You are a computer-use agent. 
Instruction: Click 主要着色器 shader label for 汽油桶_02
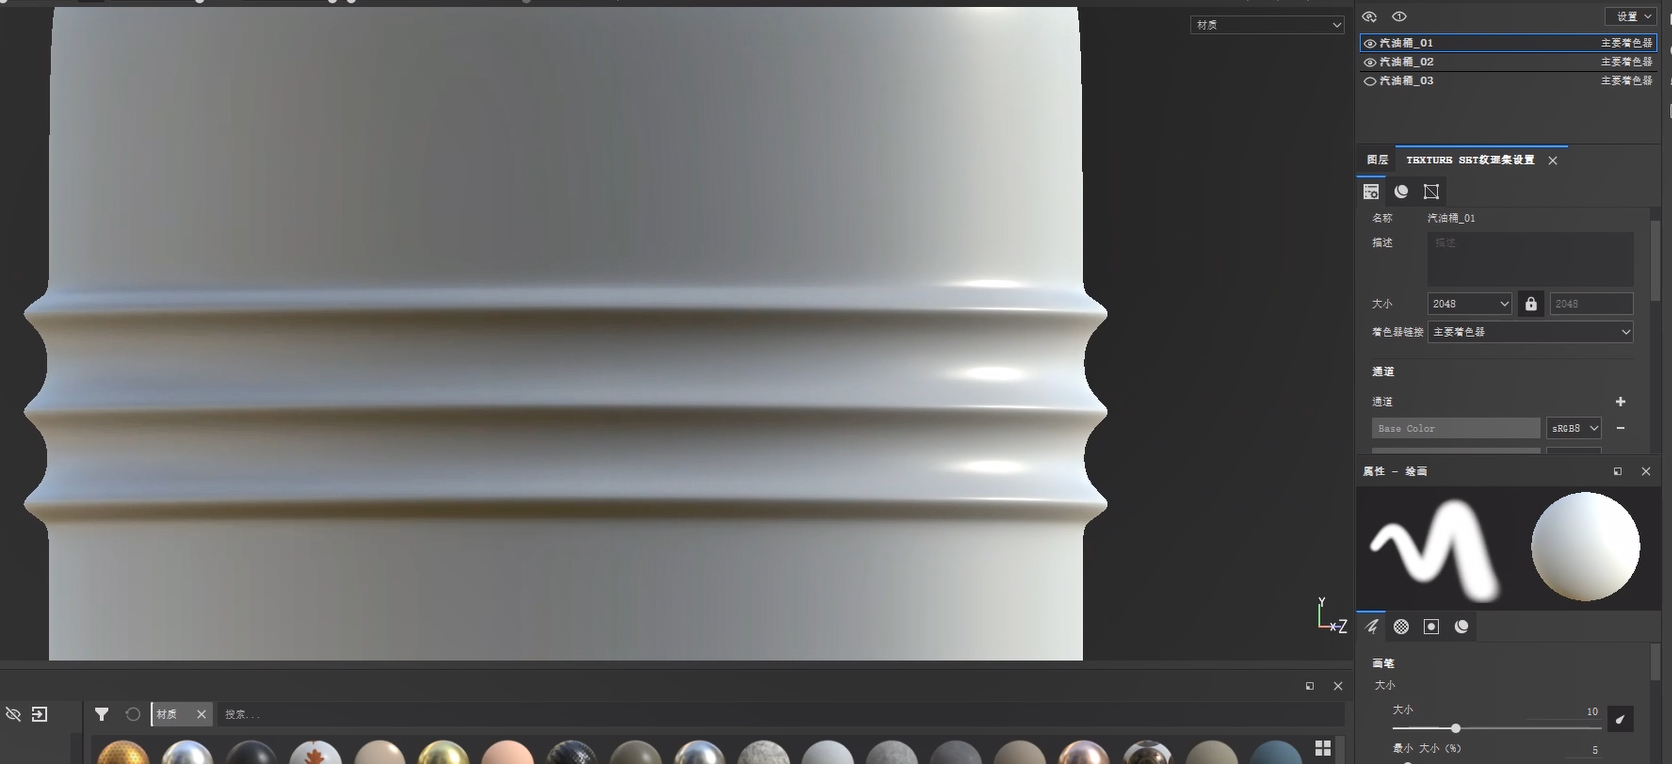(1626, 62)
